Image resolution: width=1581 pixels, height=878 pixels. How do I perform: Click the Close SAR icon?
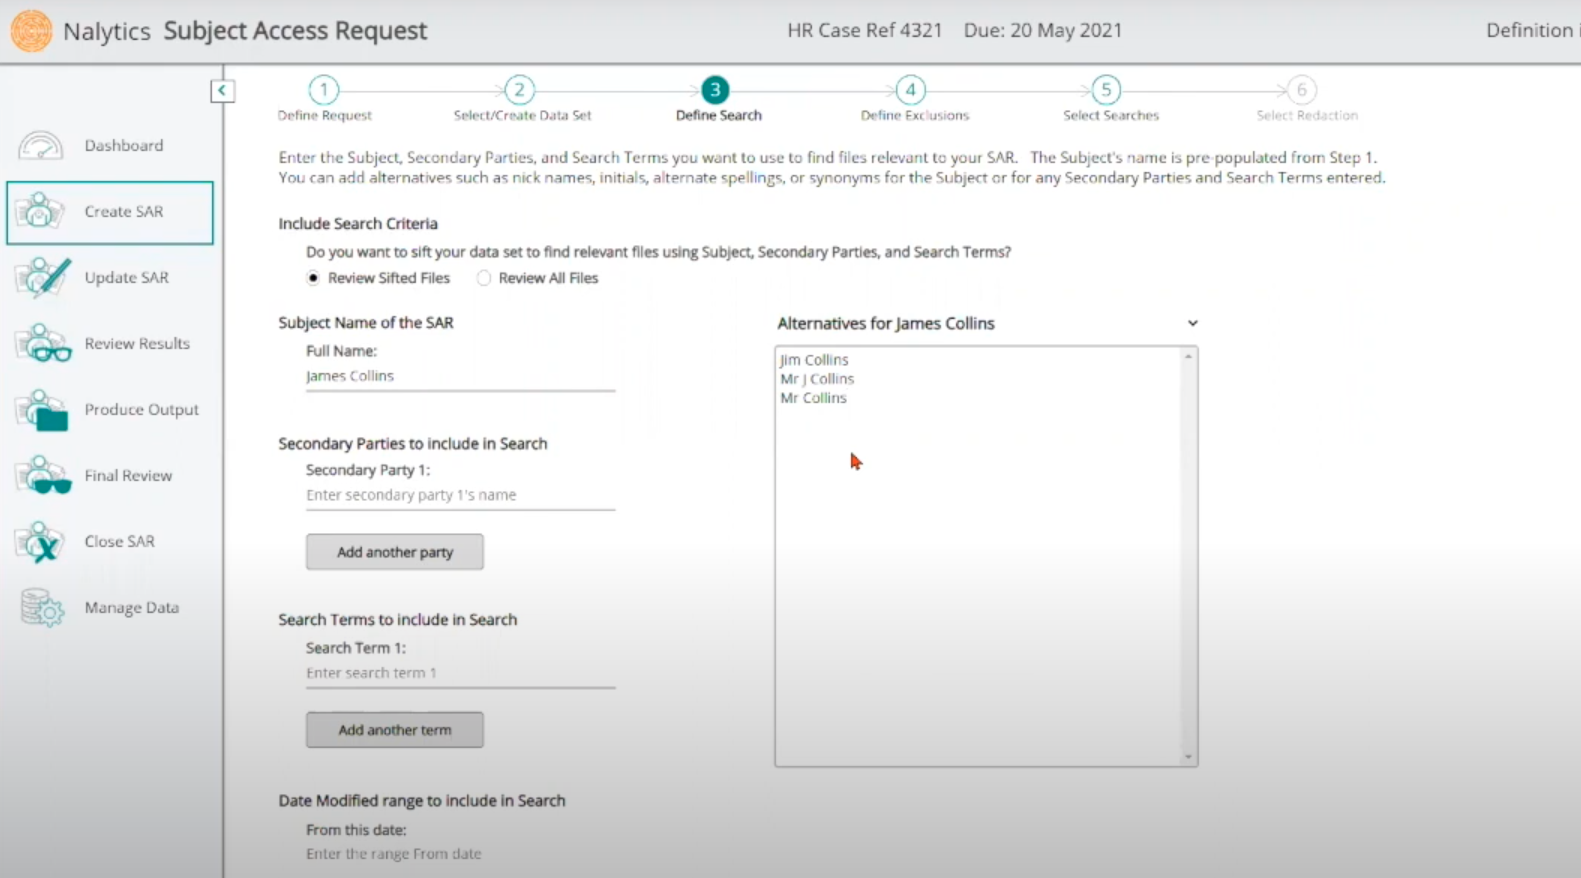point(40,542)
